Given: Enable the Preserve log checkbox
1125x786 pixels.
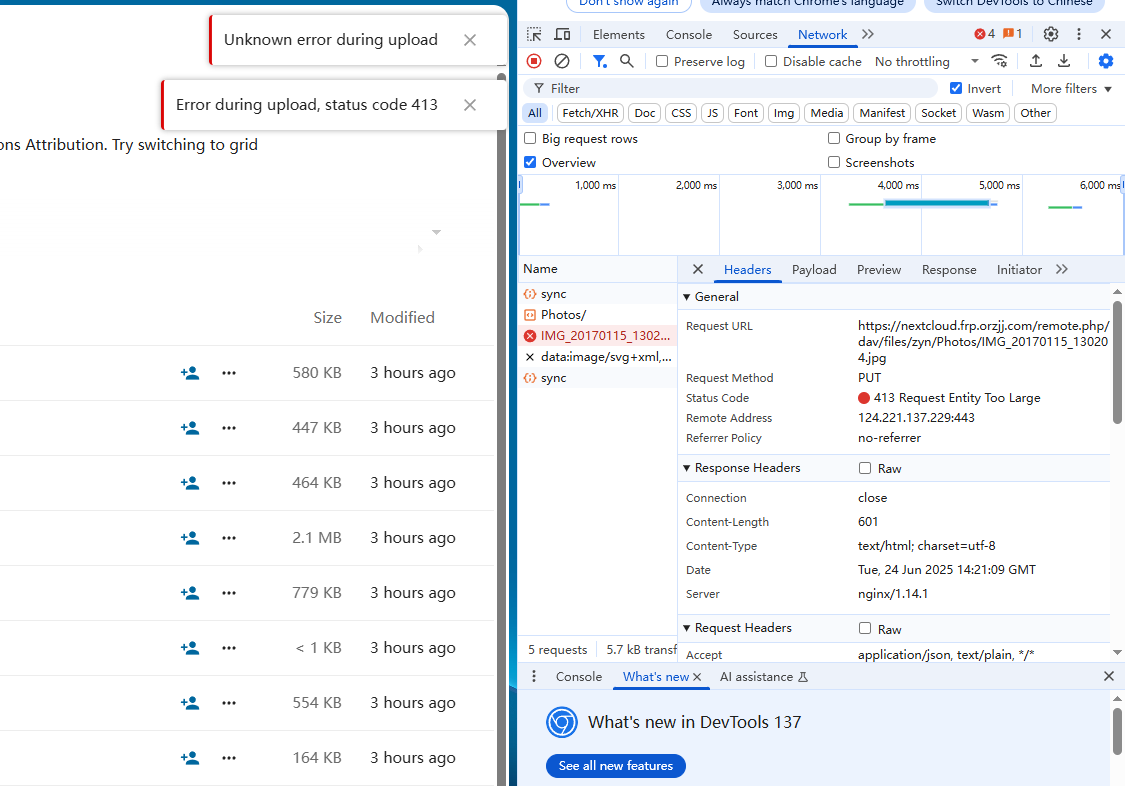Looking at the screenshot, I should [x=662, y=61].
